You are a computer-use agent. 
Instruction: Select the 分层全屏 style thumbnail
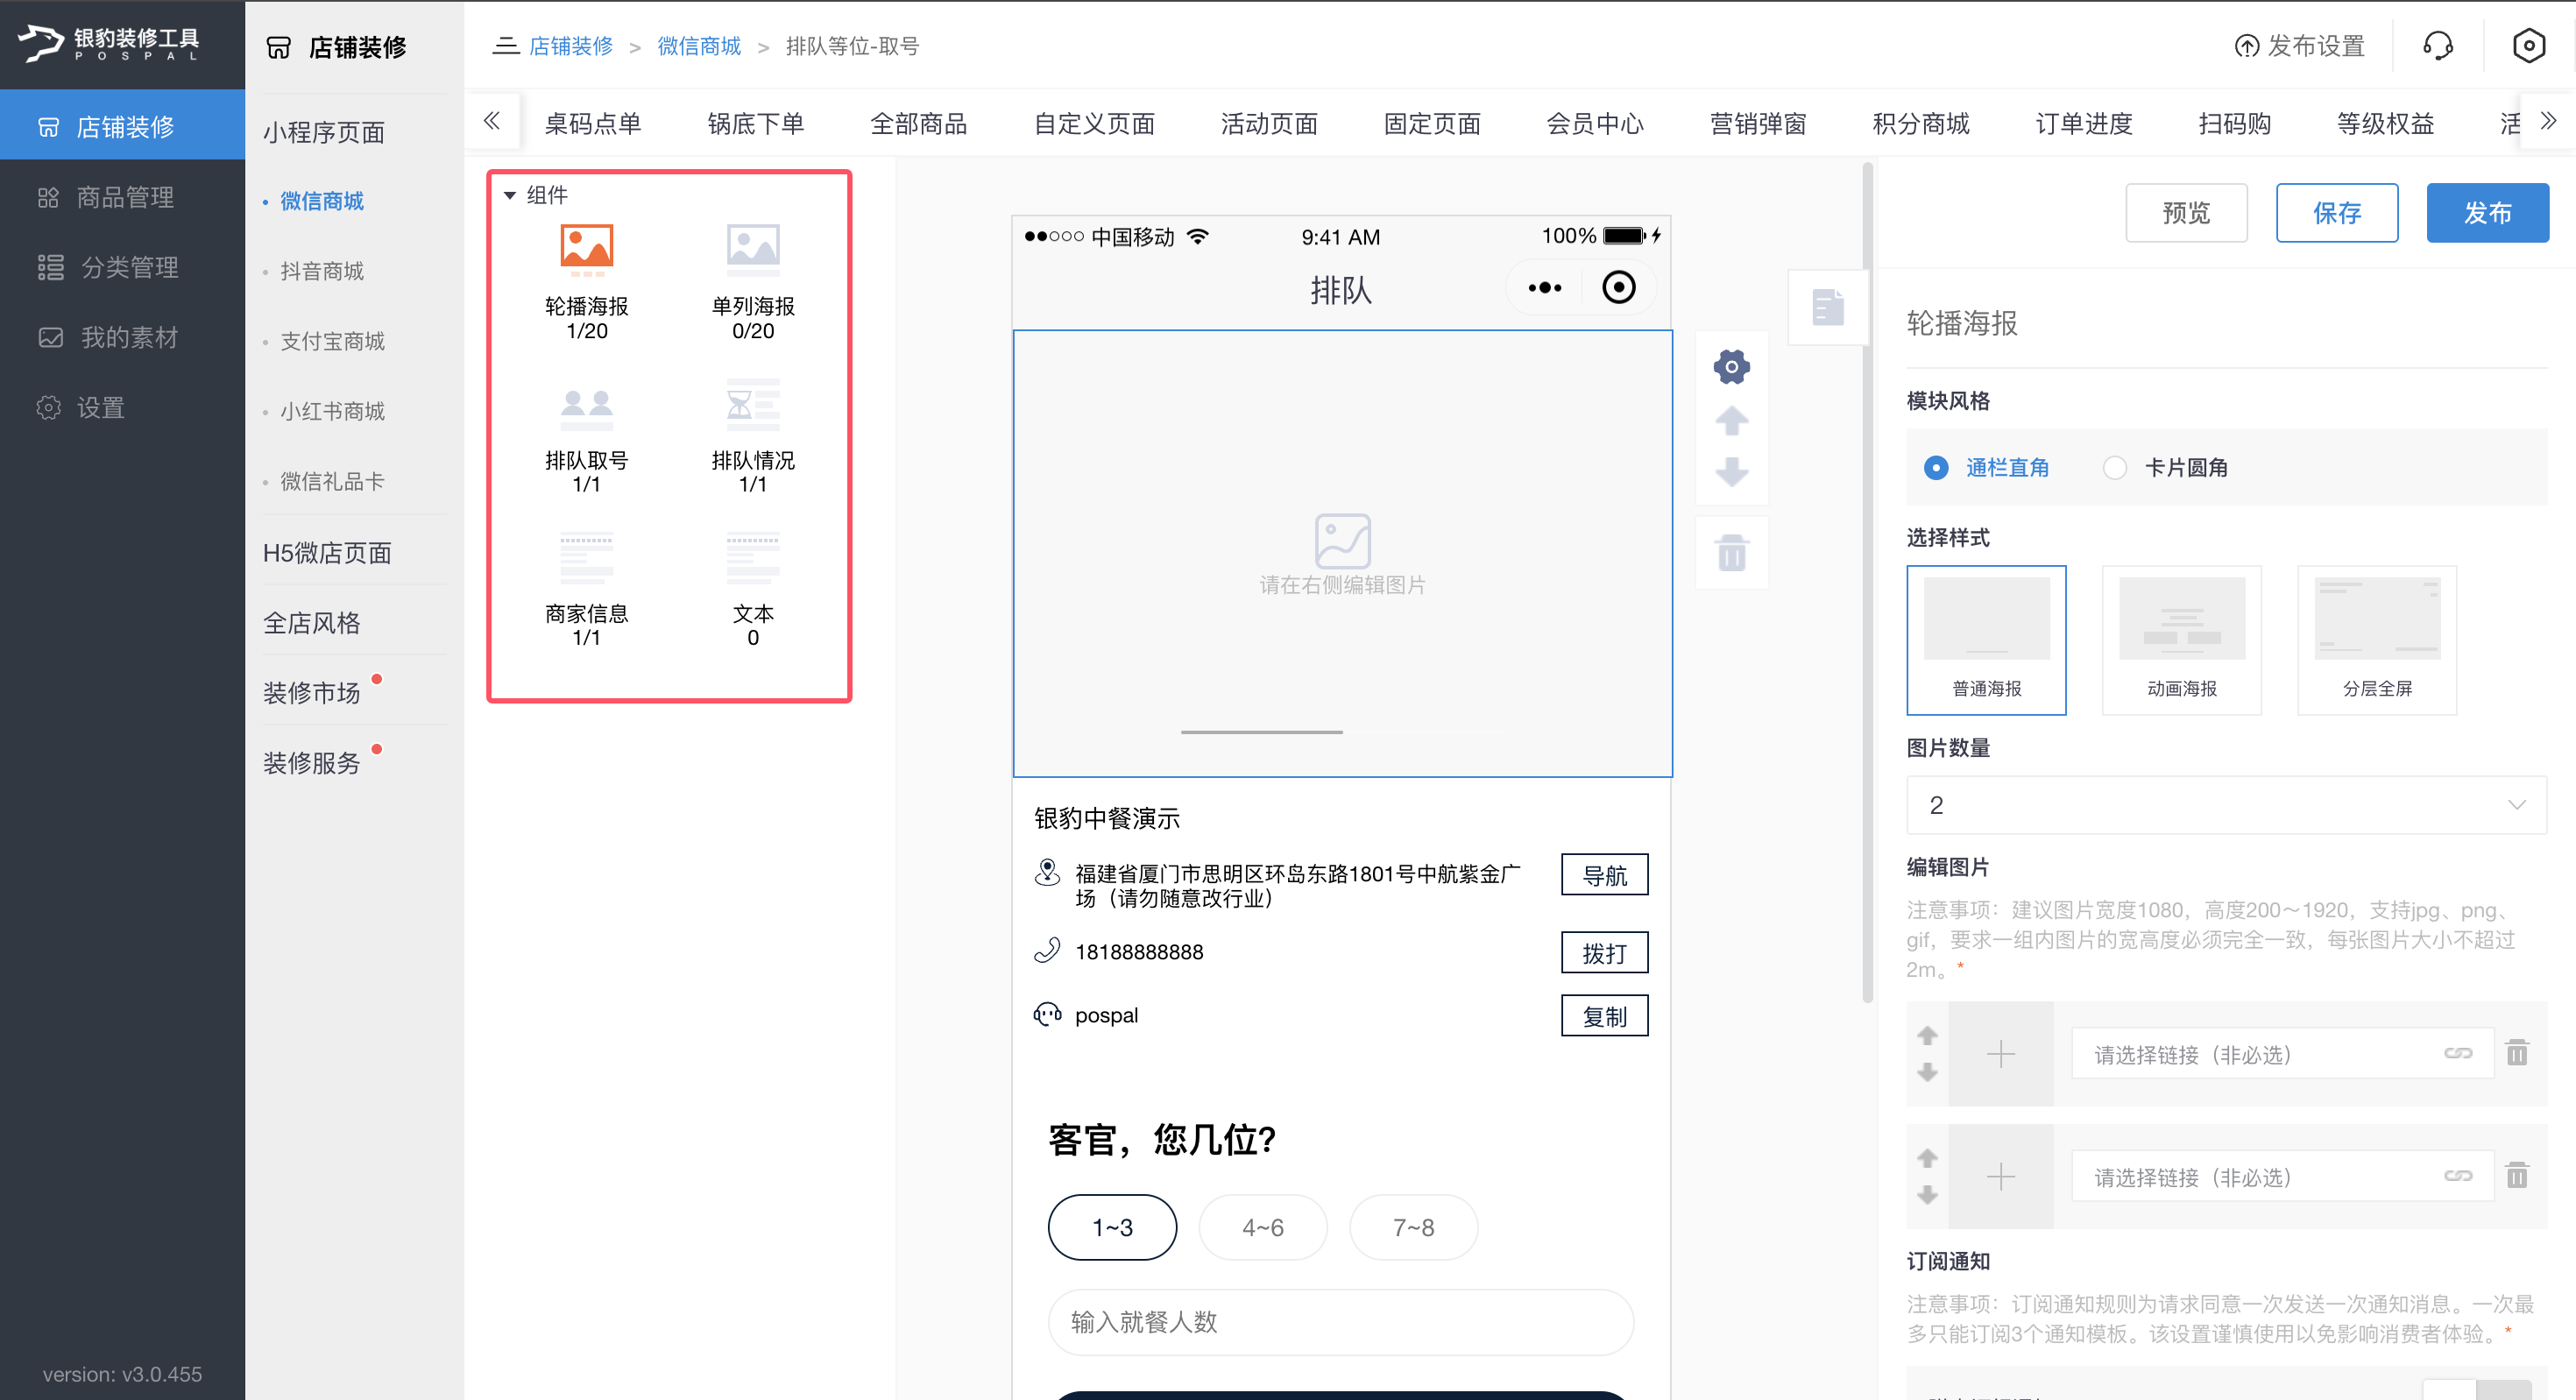click(x=2377, y=640)
